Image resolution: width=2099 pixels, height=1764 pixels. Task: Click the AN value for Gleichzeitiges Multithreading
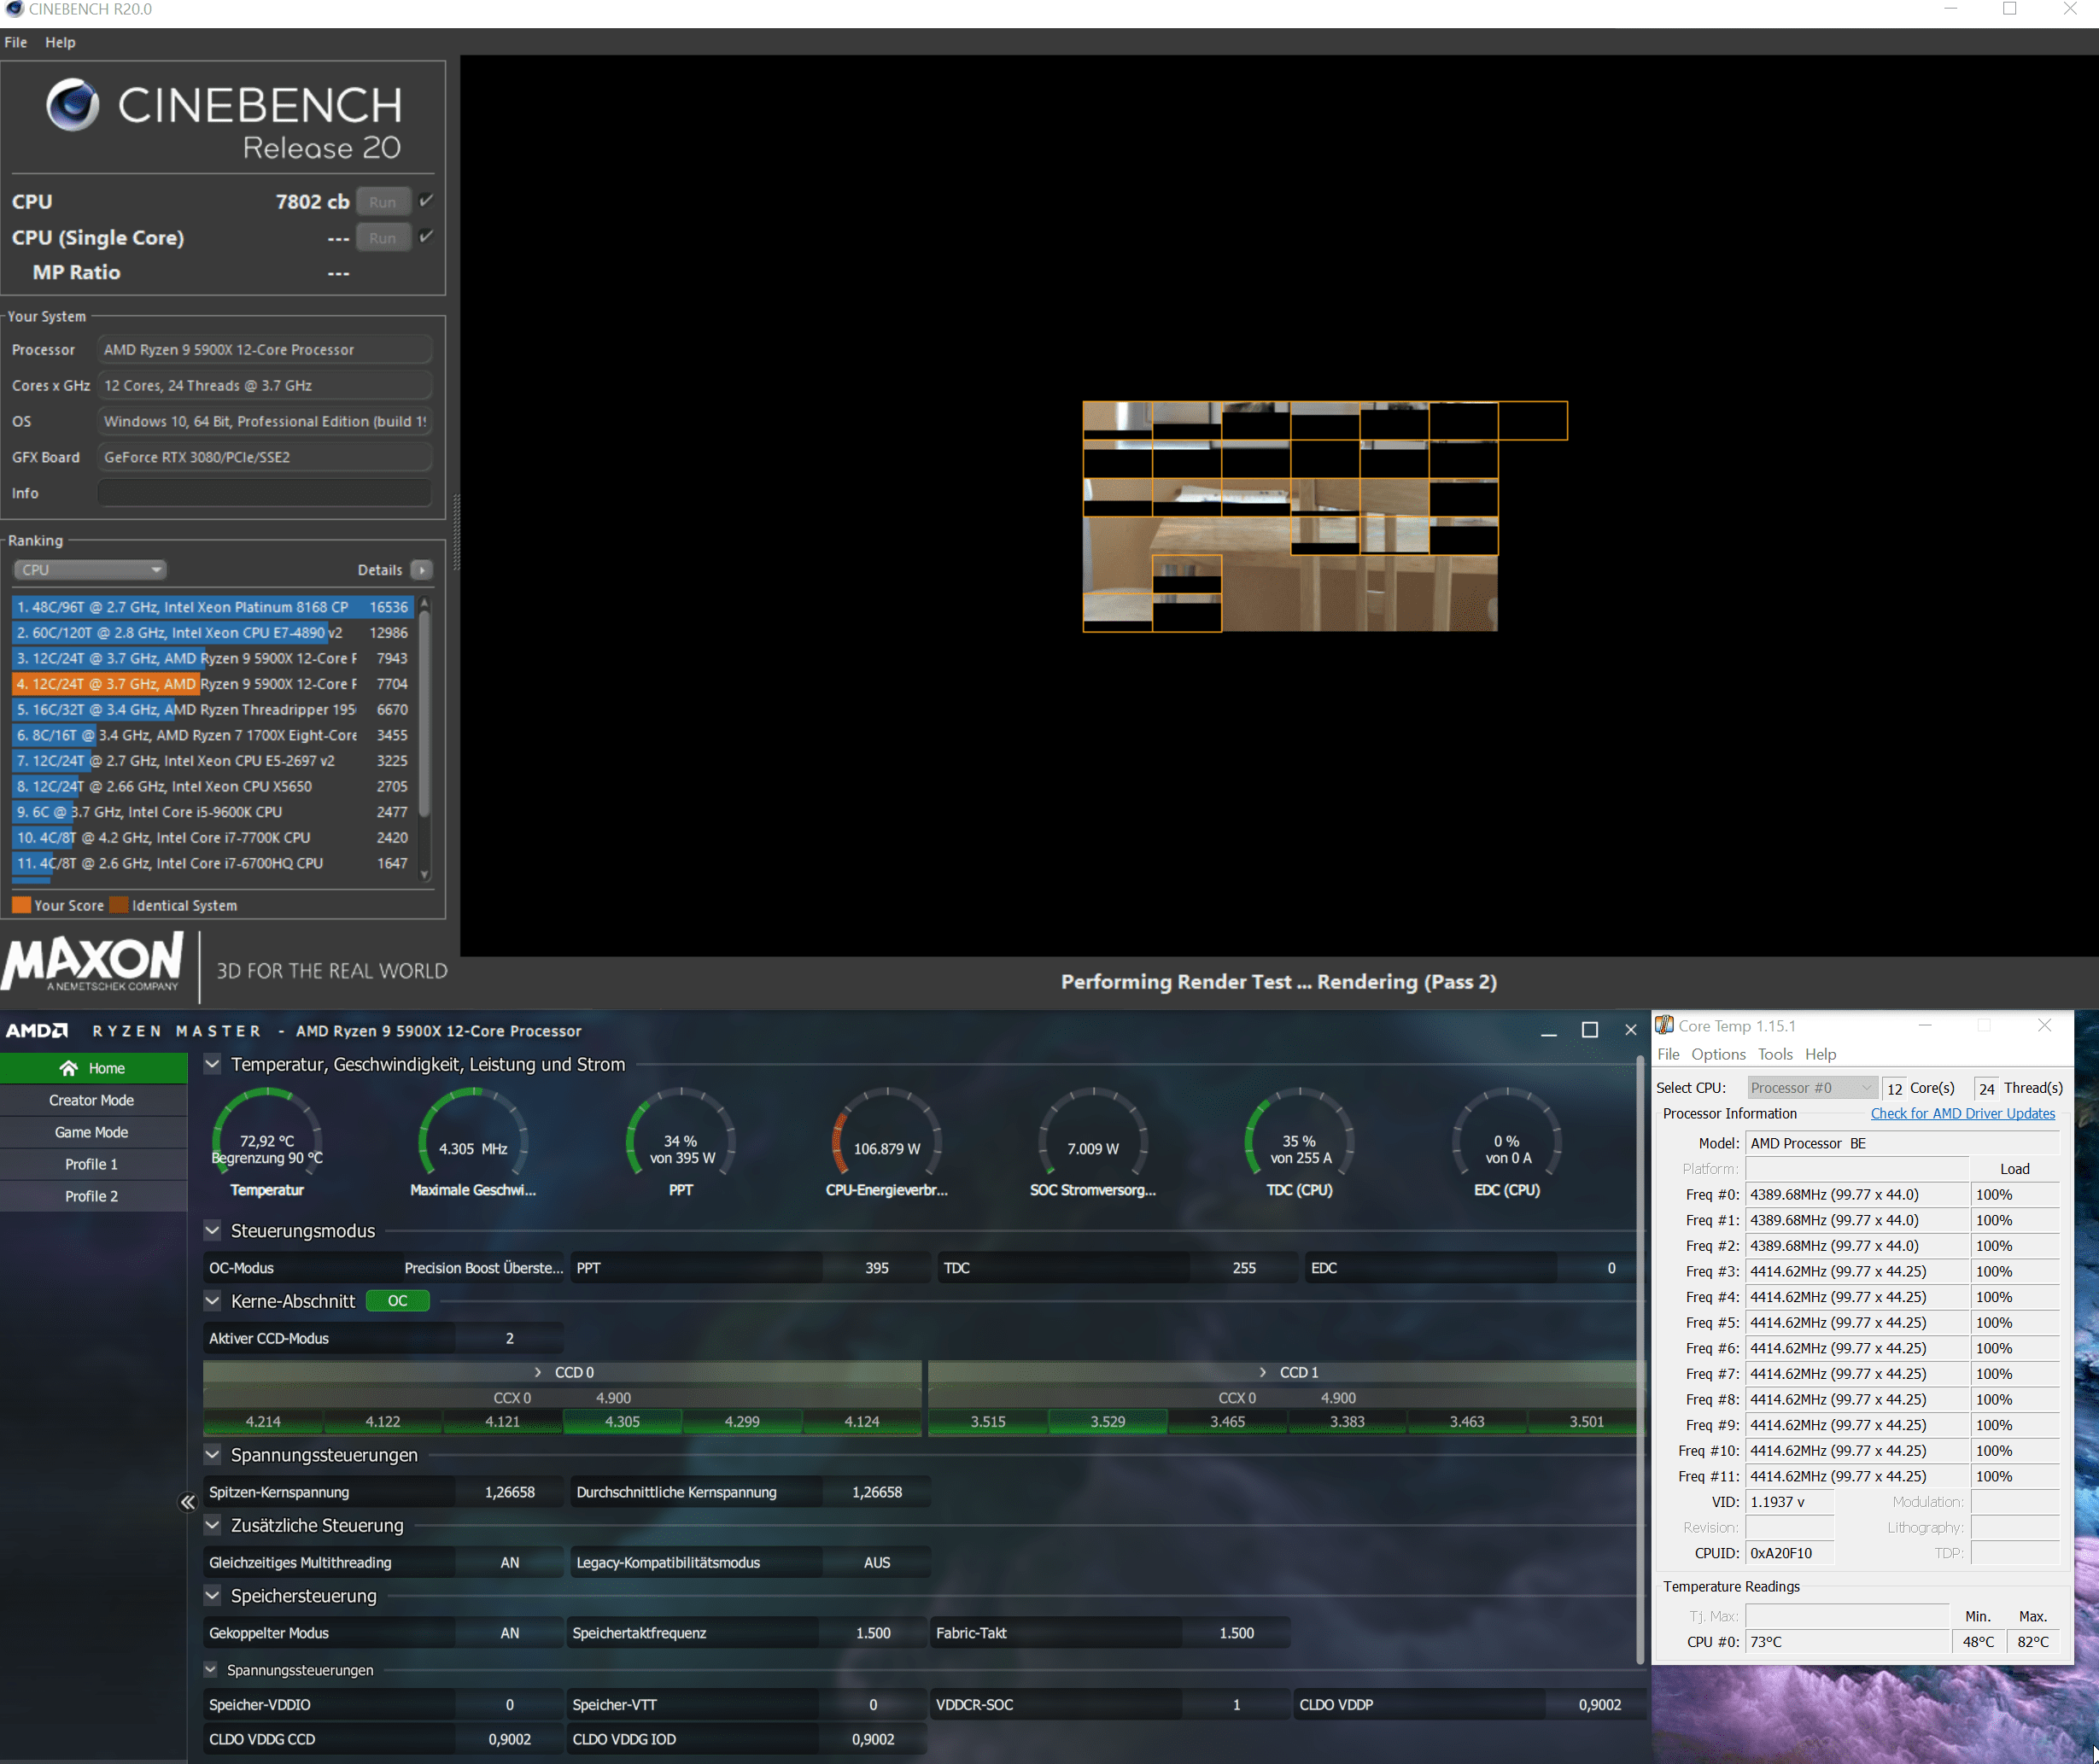point(510,1562)
